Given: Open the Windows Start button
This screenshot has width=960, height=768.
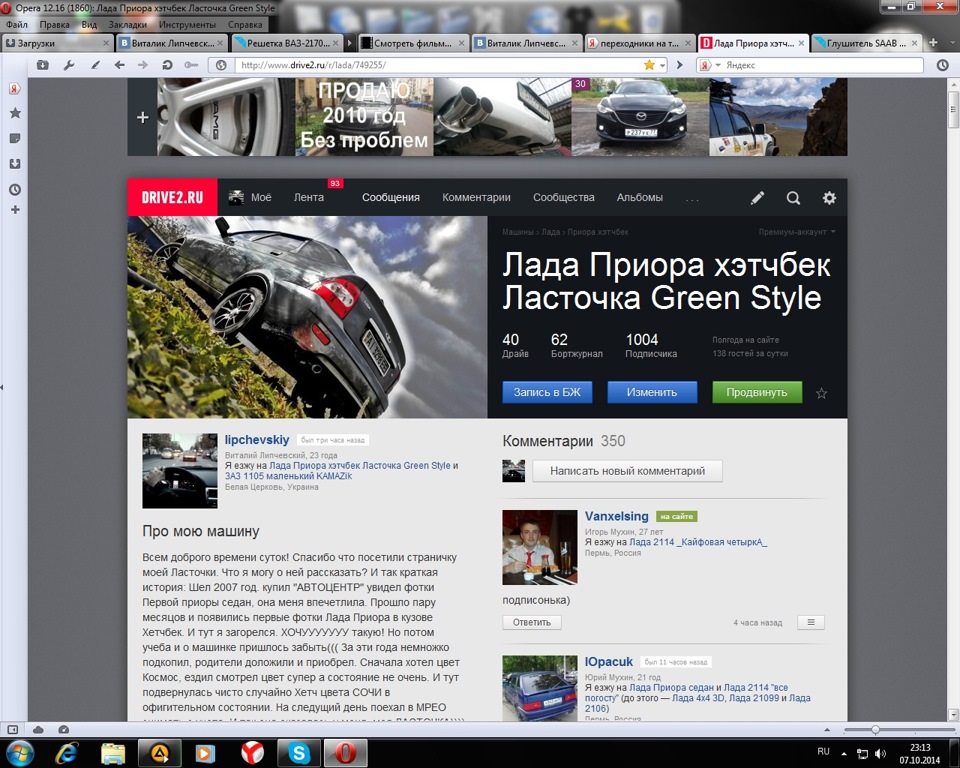Looking at the screenshot, I should 18,752.
